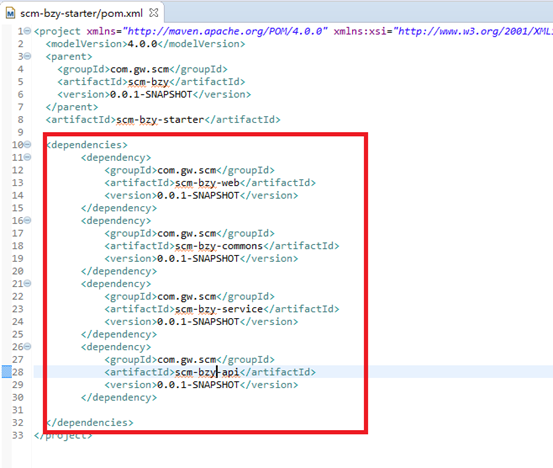Click the version value on line 14

[x=198, y=195]
